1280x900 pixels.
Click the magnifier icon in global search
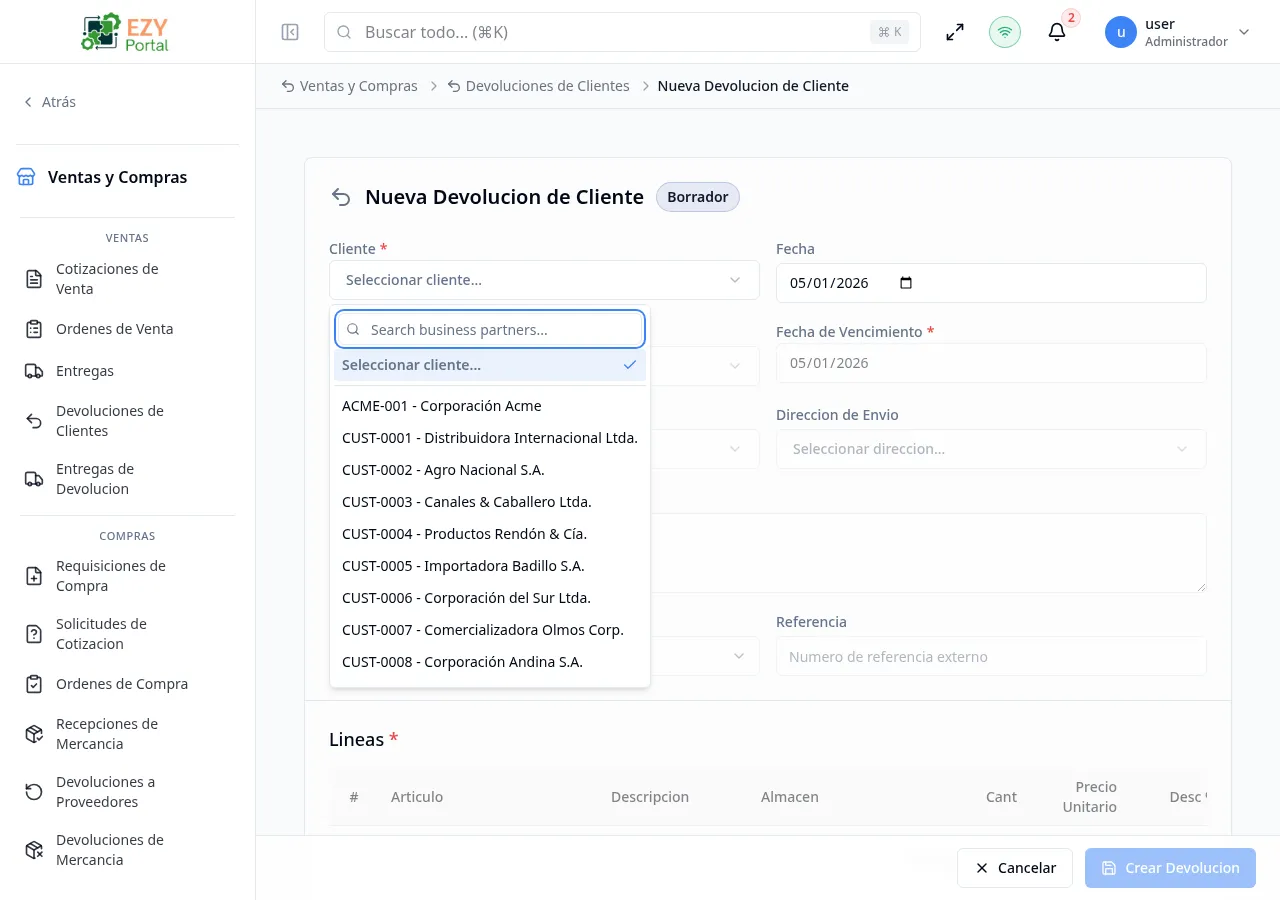tap(344, 32)
